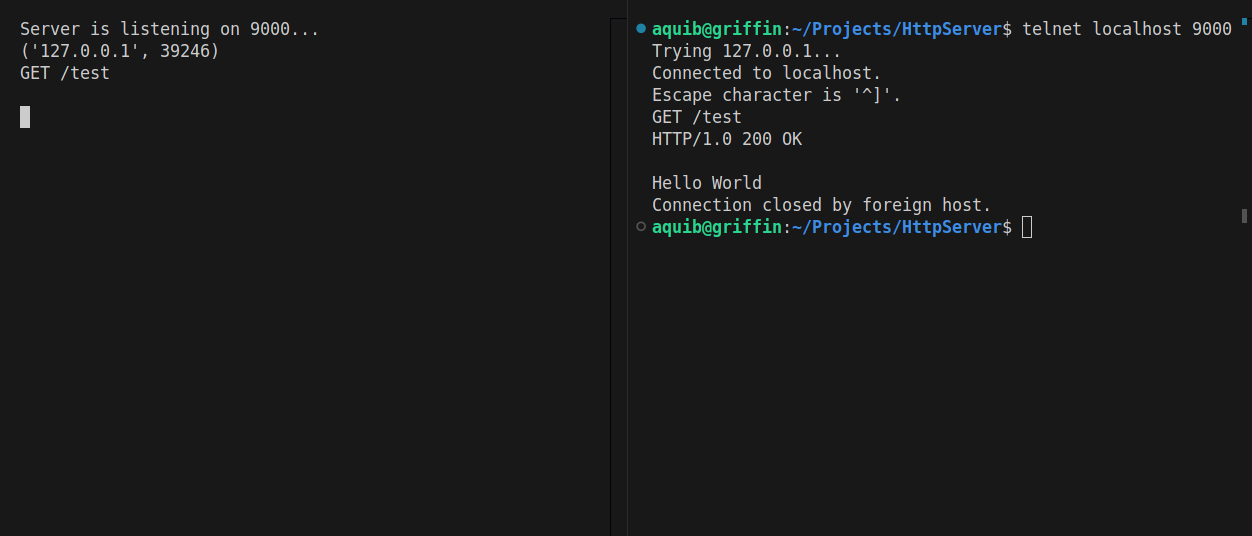Click the "Server is listening on 9000..." line
This screenshot has height=536, width=1252.
pyautogui.click(x=169, y=30)
